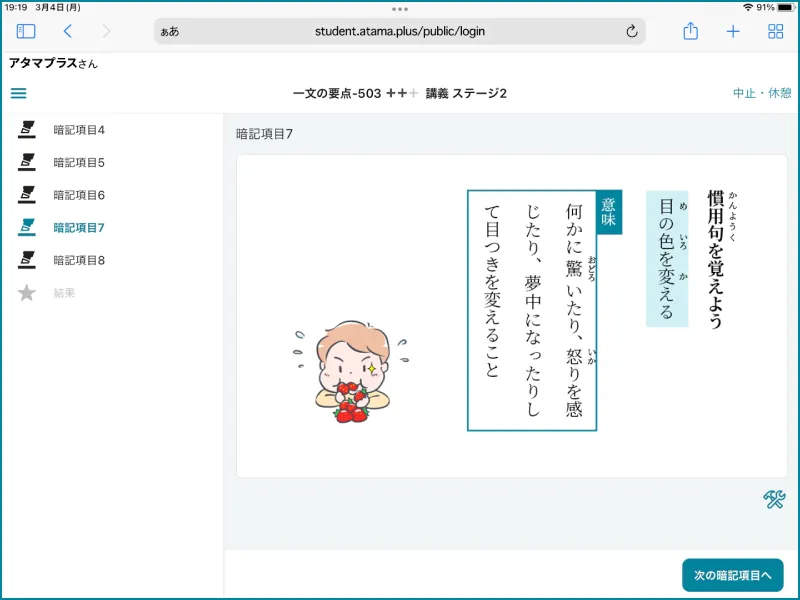
Task: Click the 中止・休憩 link
Action: [x=762, y=93]
